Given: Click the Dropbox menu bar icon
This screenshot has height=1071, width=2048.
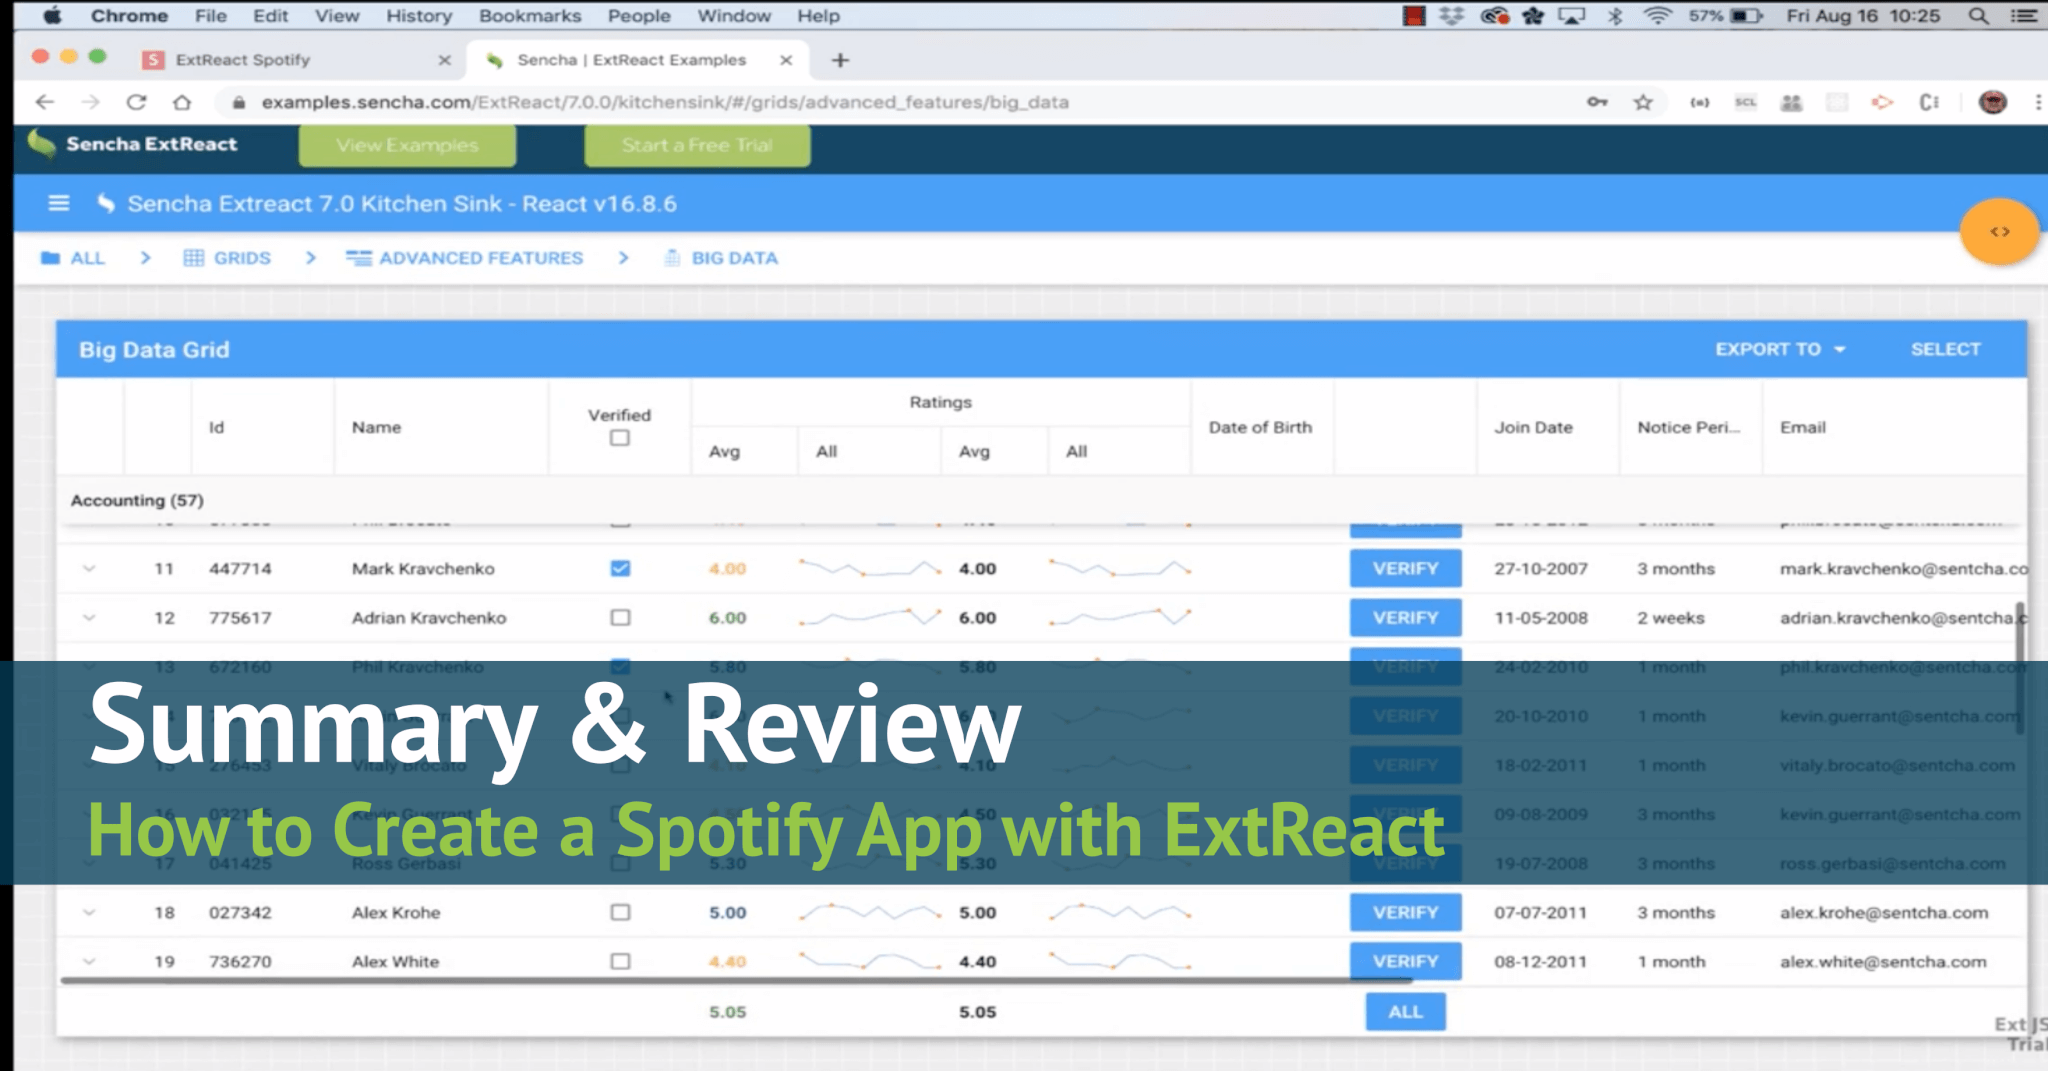Looking at the screenshot, I should pyautogui.click(x=1451, y=16).
